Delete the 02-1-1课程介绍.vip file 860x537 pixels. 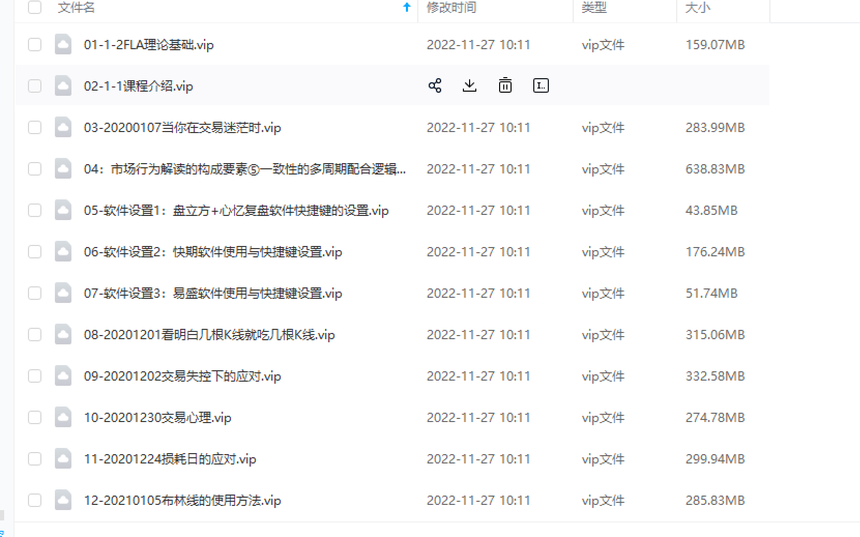click(x=505, y=86)
